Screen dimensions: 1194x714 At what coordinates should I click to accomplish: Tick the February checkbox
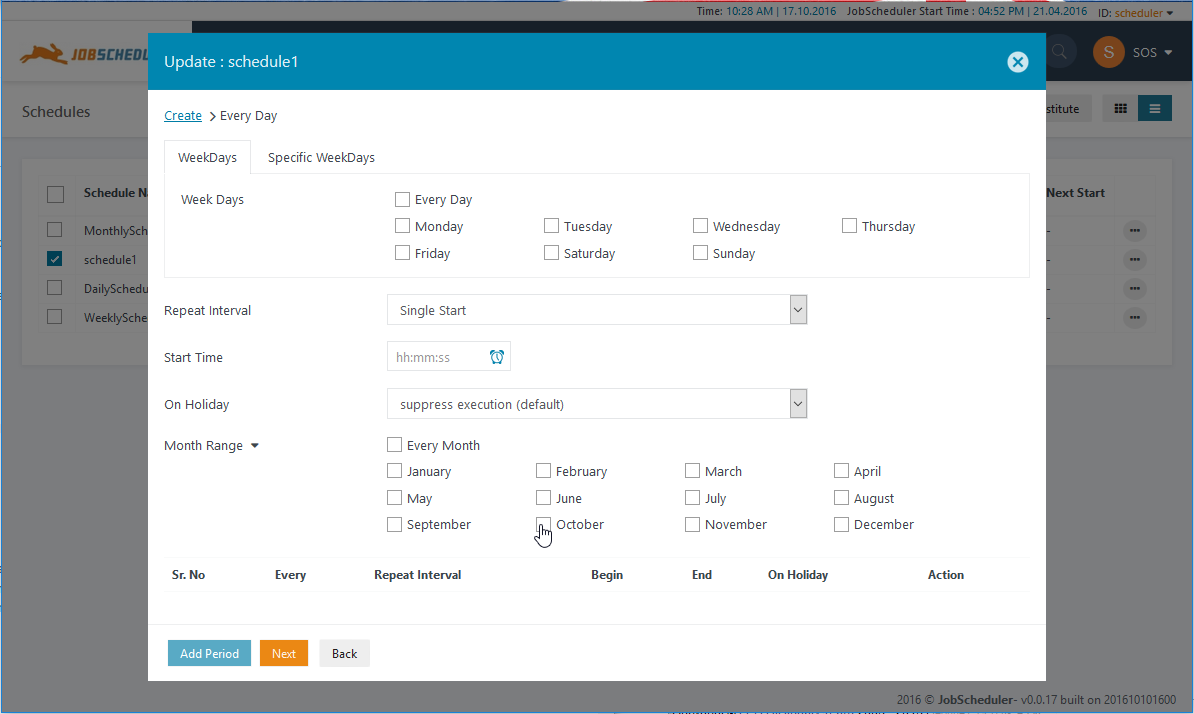click(x=543, y=471)
